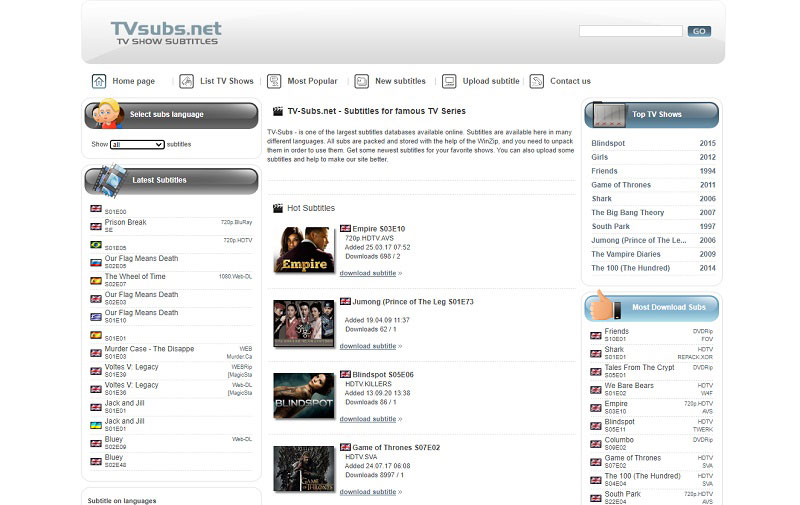Click the Contact us icon
The image size is (800, 505).
[x=536, y=81]
